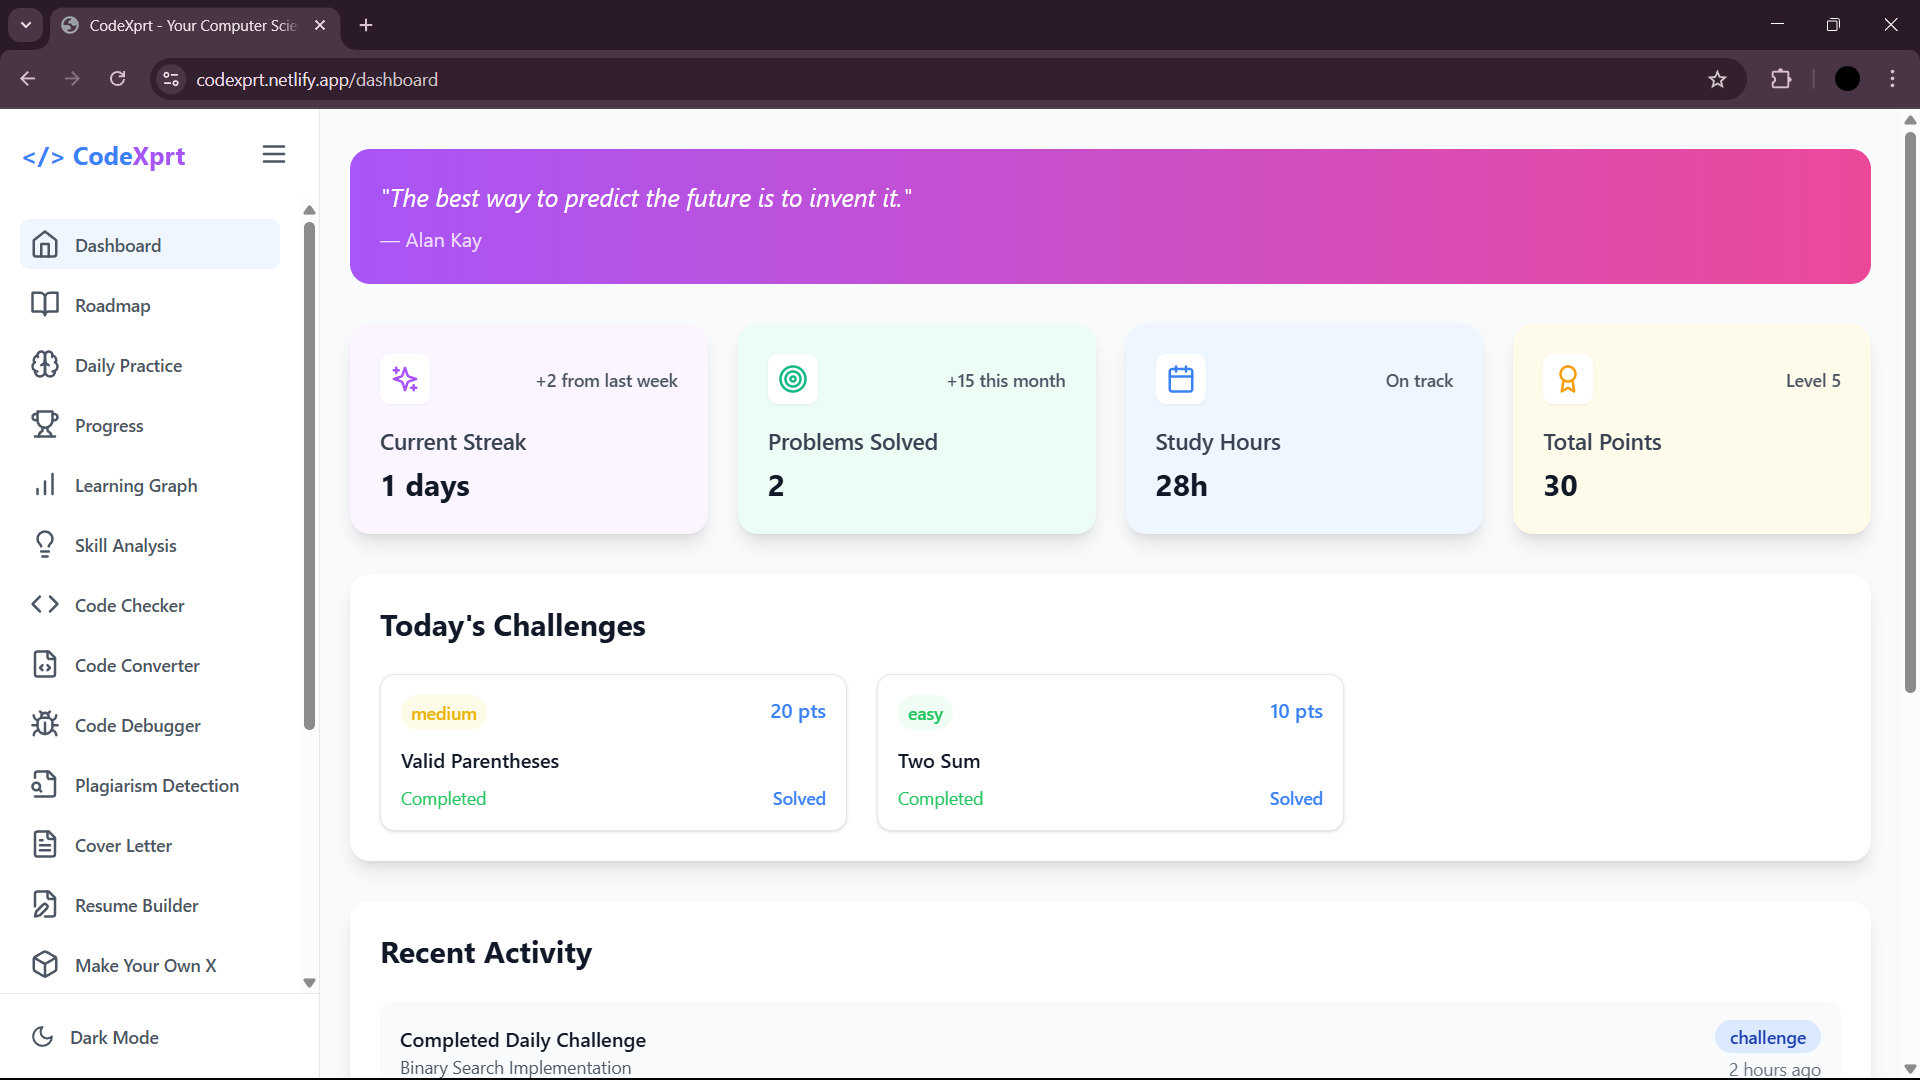Open Daily Practice brain icon

tap(45, 364)
